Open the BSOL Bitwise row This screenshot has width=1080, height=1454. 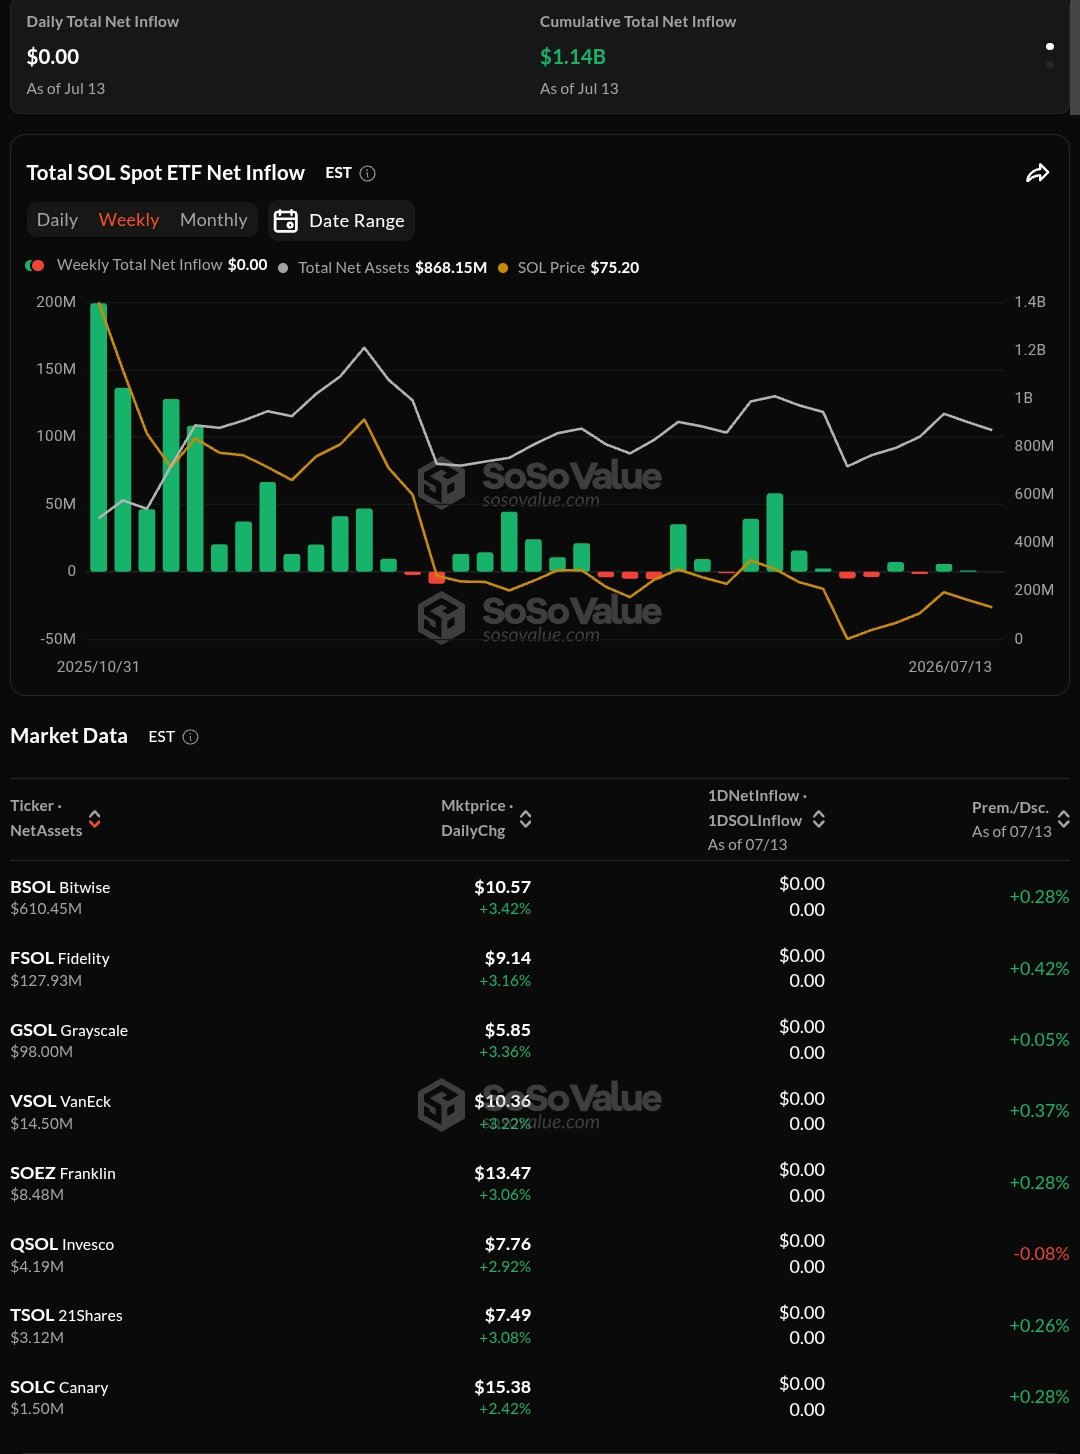click(x=540, y=897)
